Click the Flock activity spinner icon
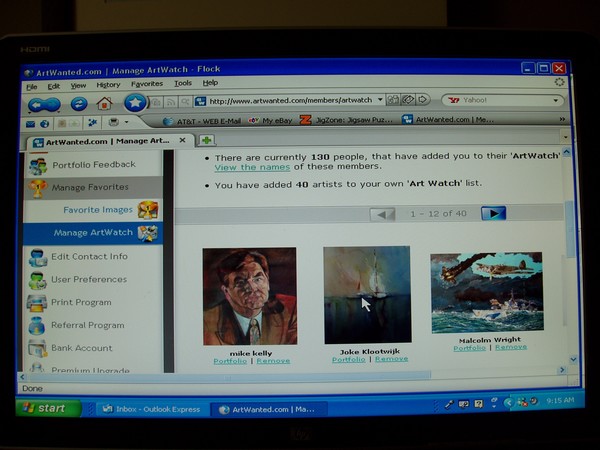The height and width of the screenshot is (450, 600). pos(559,82)
